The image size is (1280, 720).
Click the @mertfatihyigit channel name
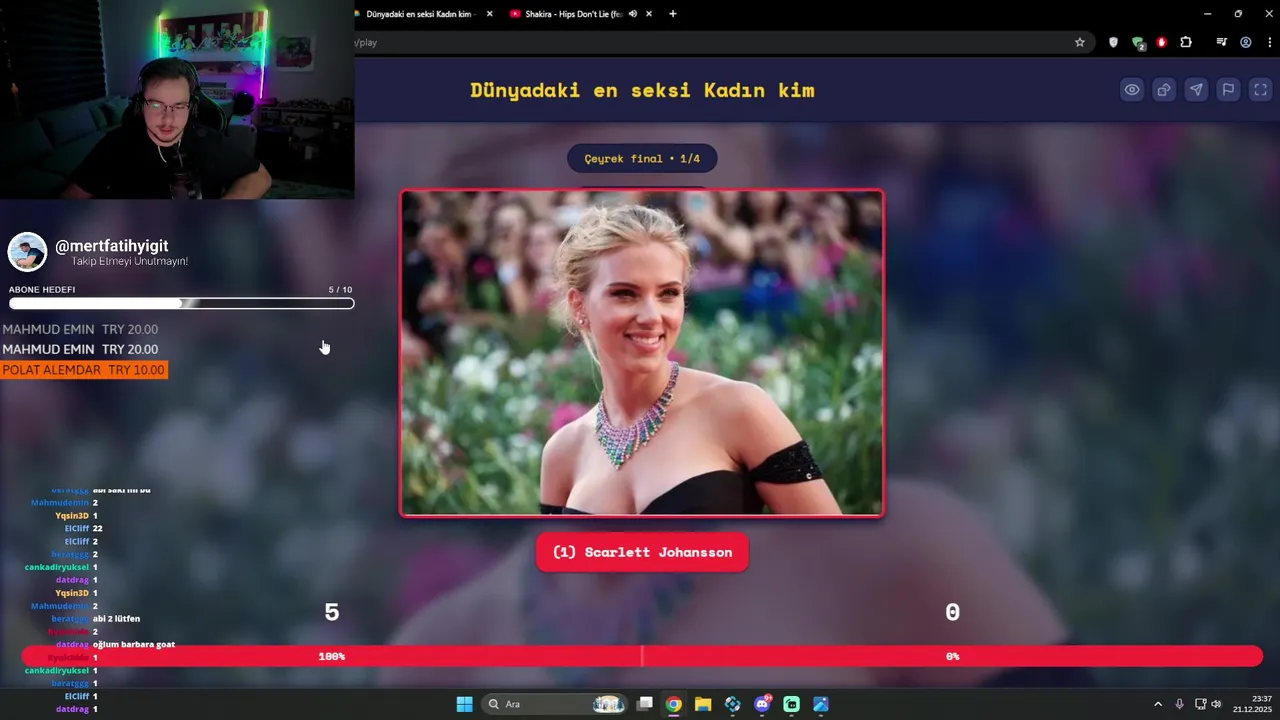[111, 246]
